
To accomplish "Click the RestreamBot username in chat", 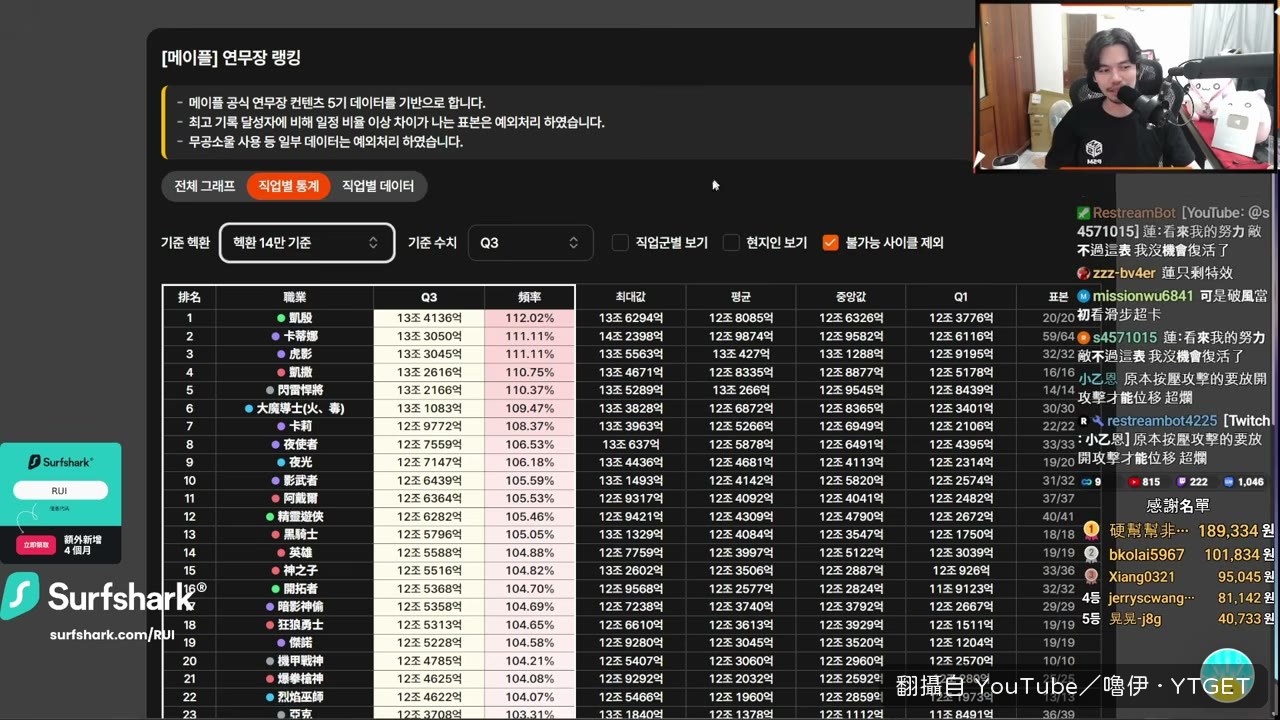I will coord(1134,213).
